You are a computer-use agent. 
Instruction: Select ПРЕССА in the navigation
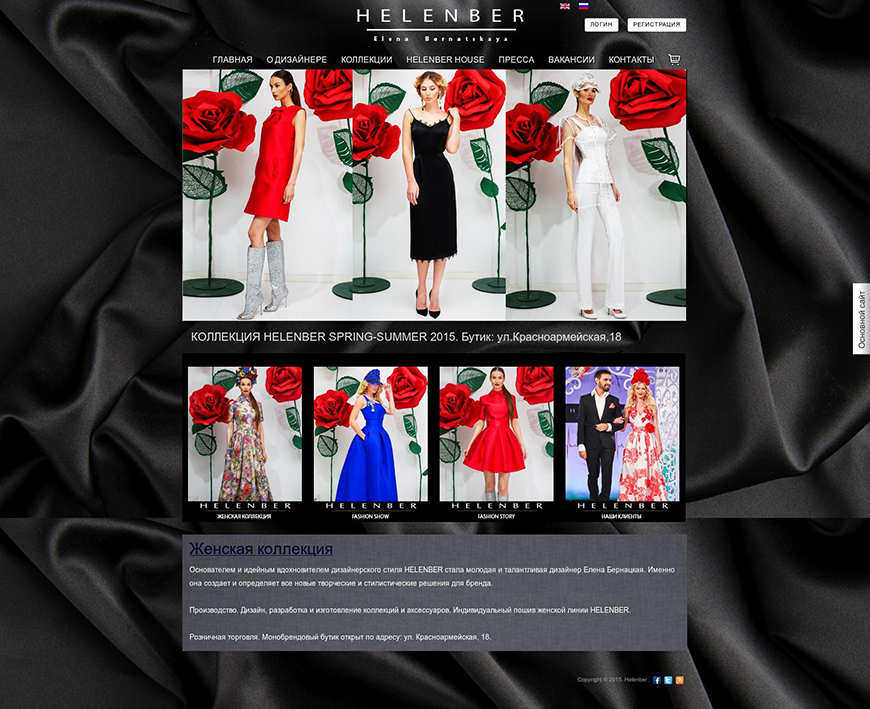pos(516,60)
